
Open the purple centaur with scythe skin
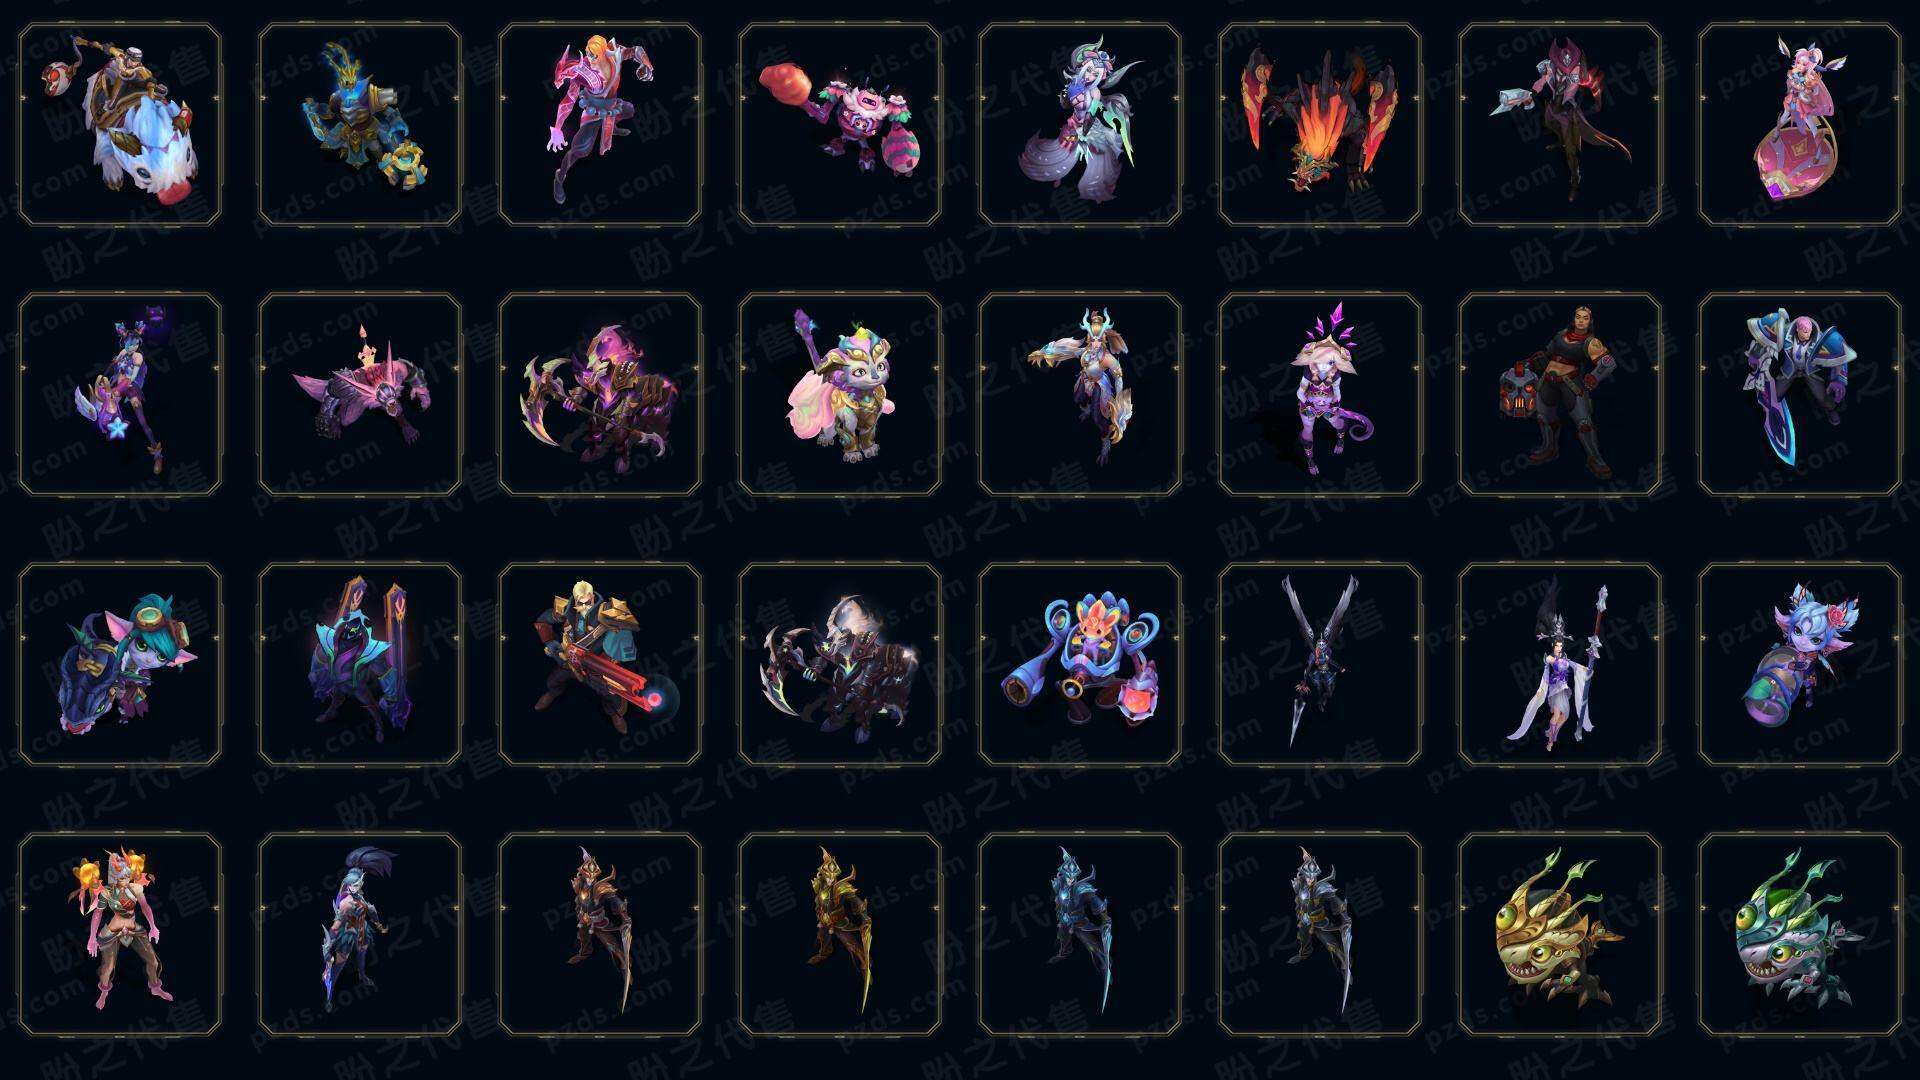(600, 394)
